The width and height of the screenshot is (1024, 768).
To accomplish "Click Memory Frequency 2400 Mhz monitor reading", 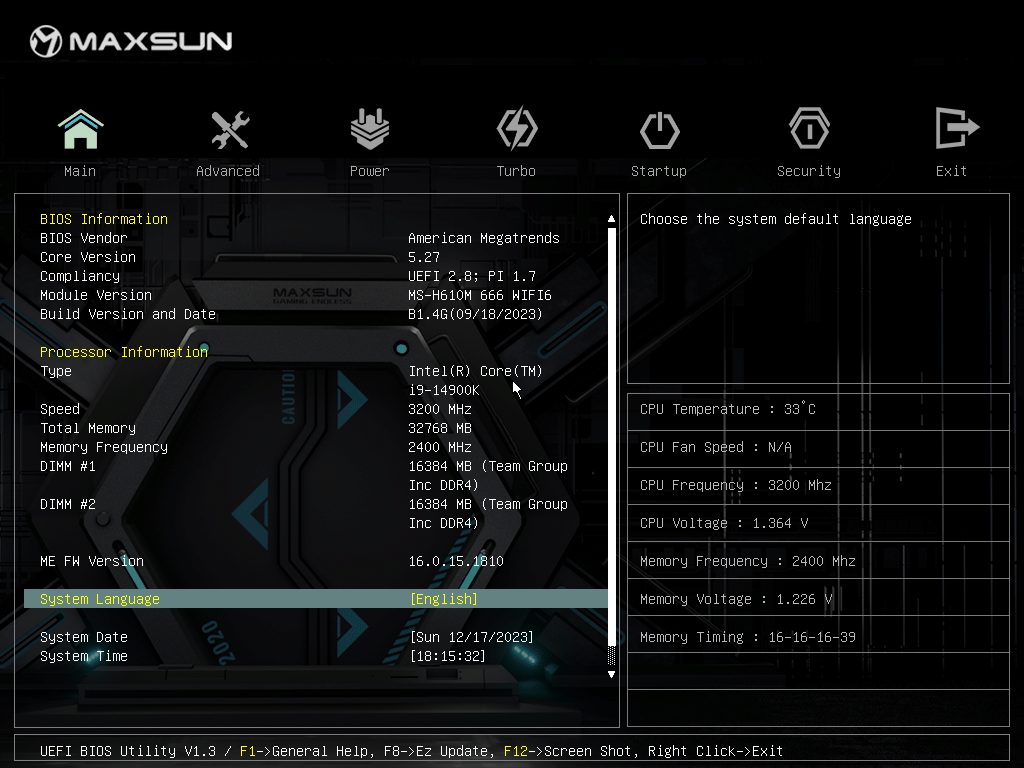I will [748, 561].
